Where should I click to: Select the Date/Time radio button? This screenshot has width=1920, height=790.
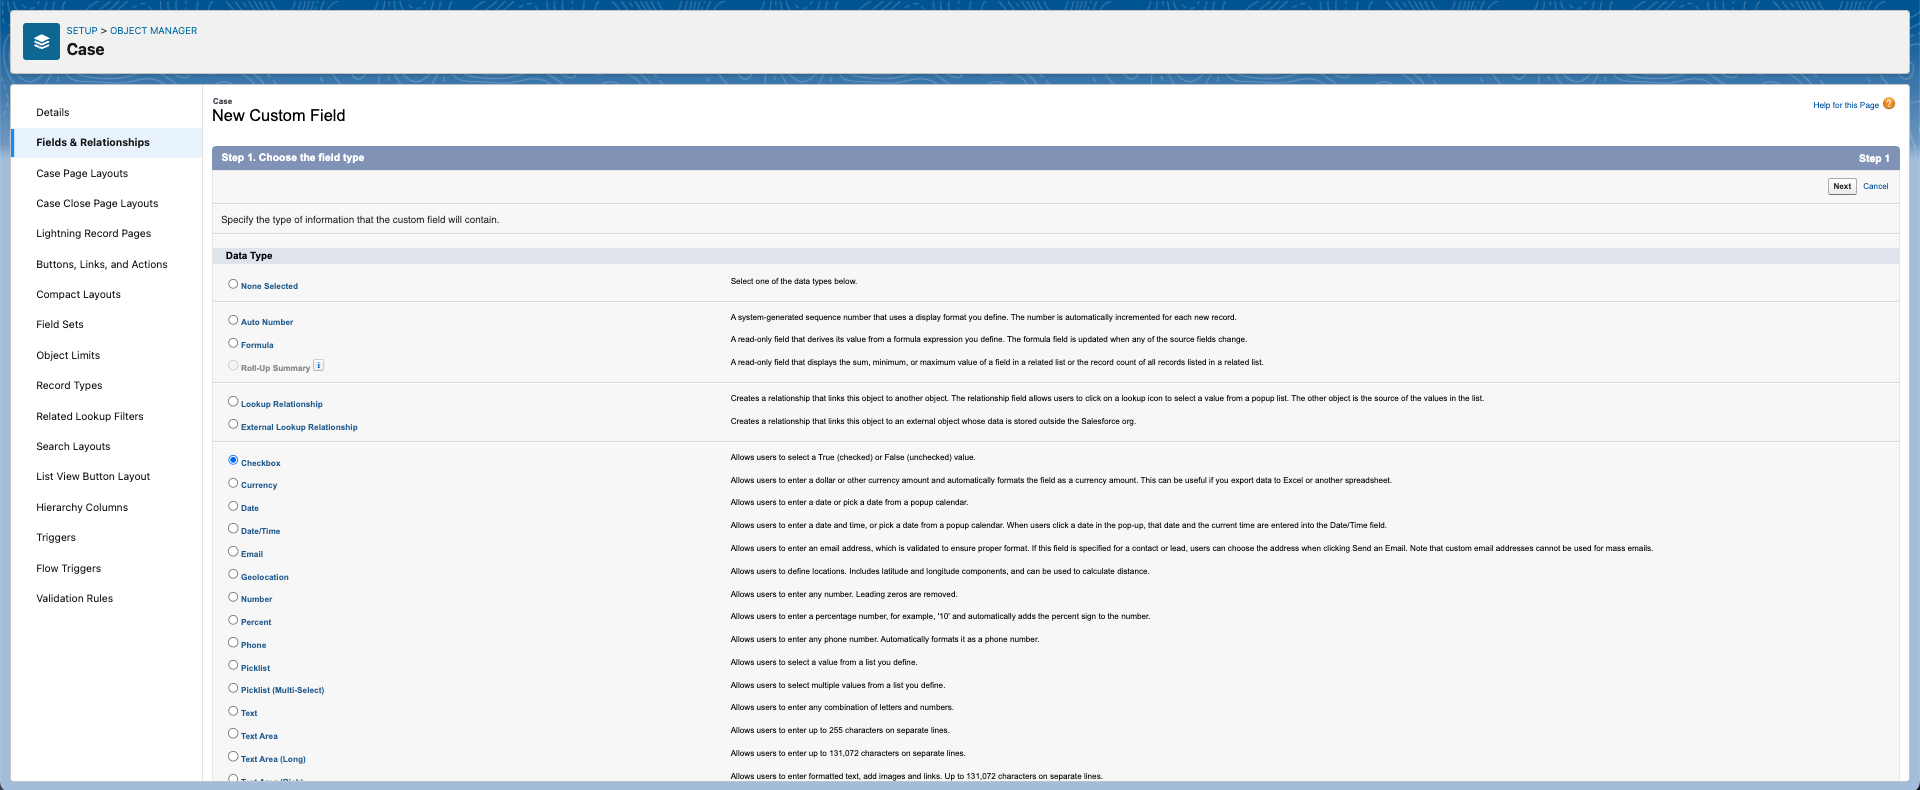(x=233, y=529)
